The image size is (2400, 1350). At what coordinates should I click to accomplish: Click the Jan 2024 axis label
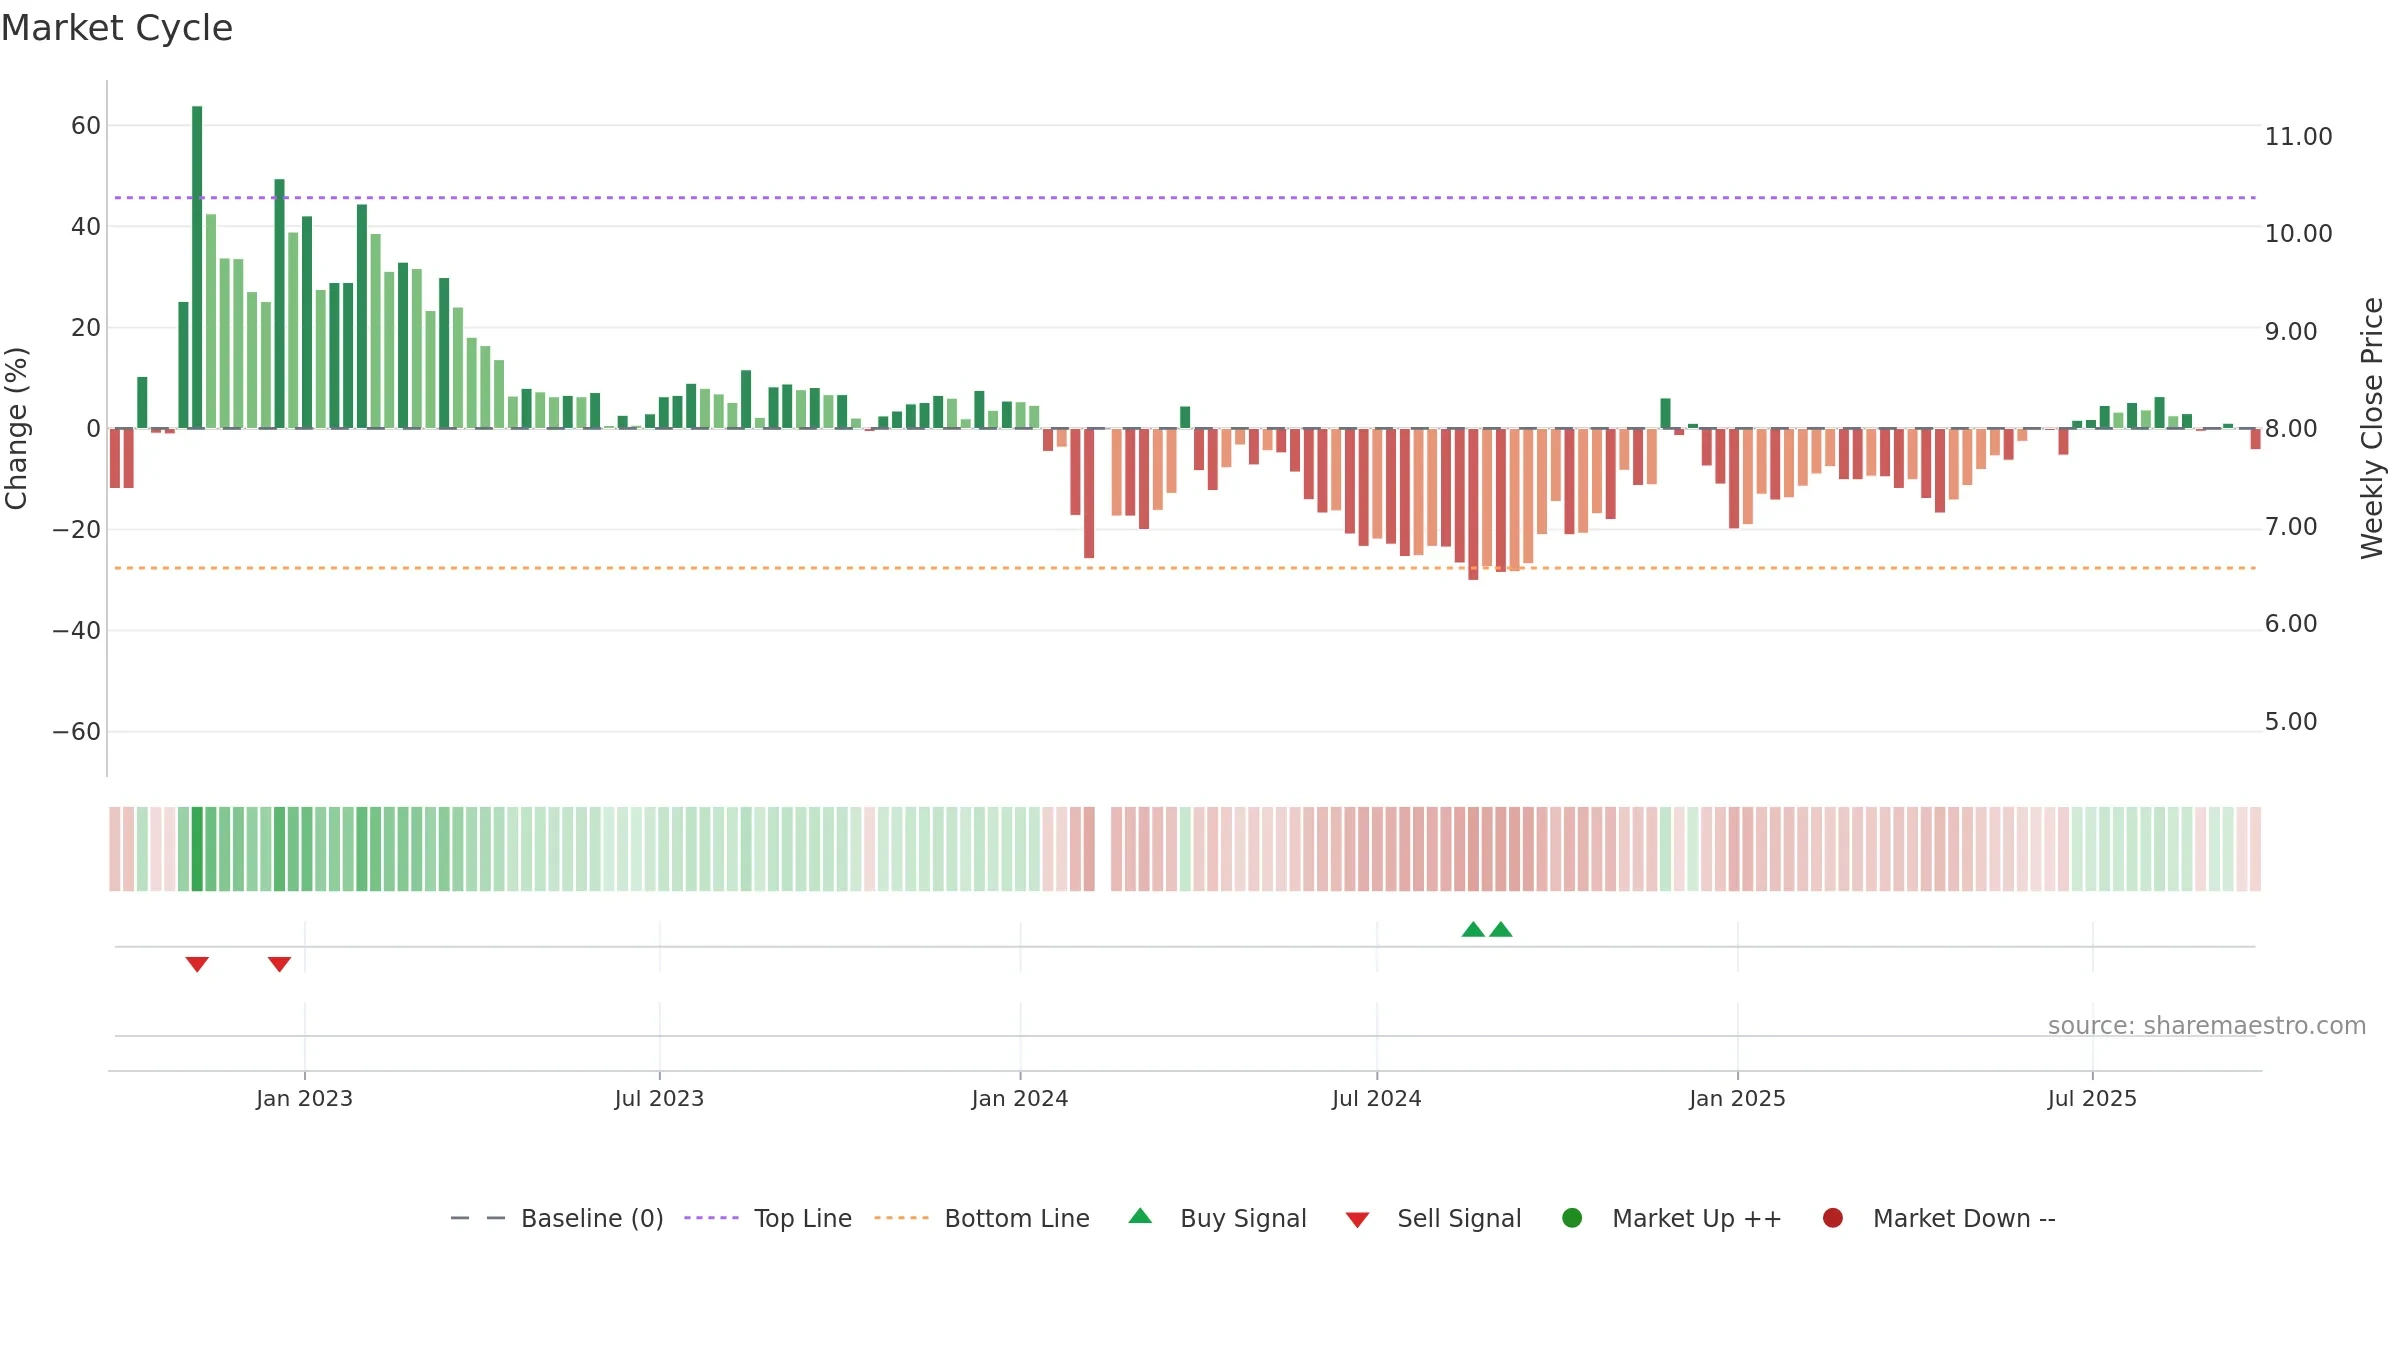click(x=1020, y=1098)
